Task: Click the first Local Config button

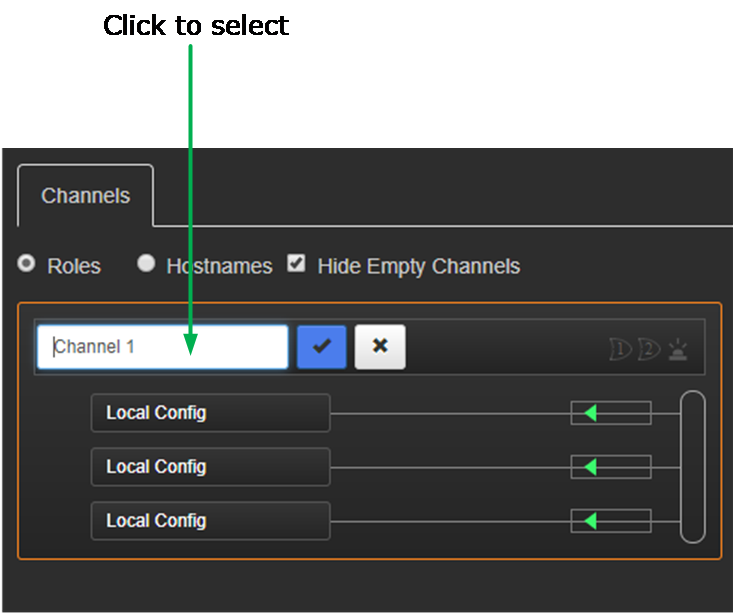Action: [x=210, y=413]
